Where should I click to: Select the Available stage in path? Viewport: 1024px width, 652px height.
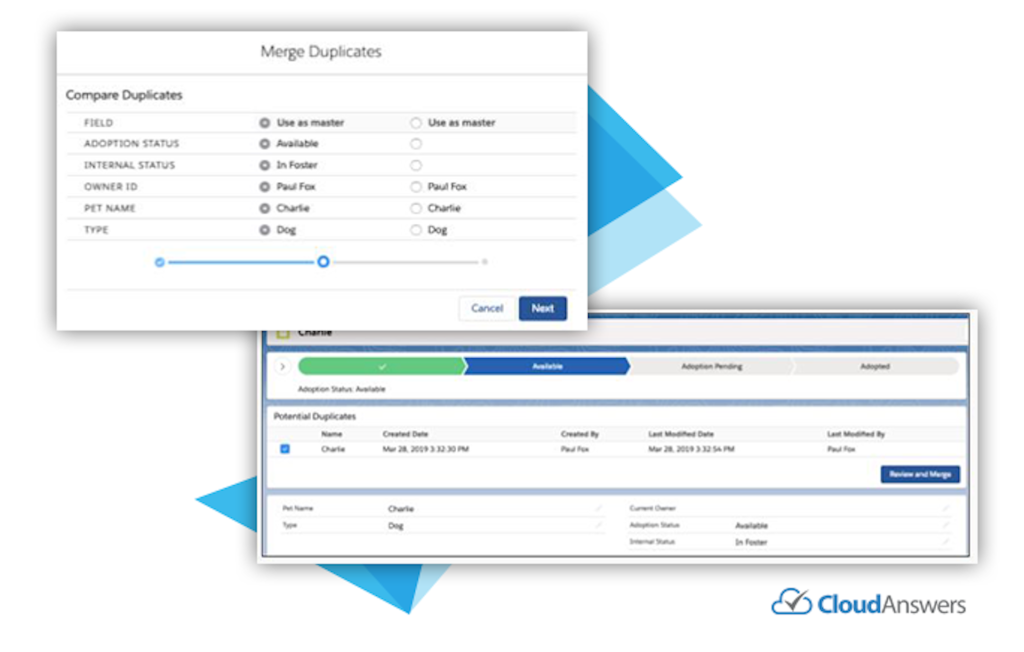(547, 367)
